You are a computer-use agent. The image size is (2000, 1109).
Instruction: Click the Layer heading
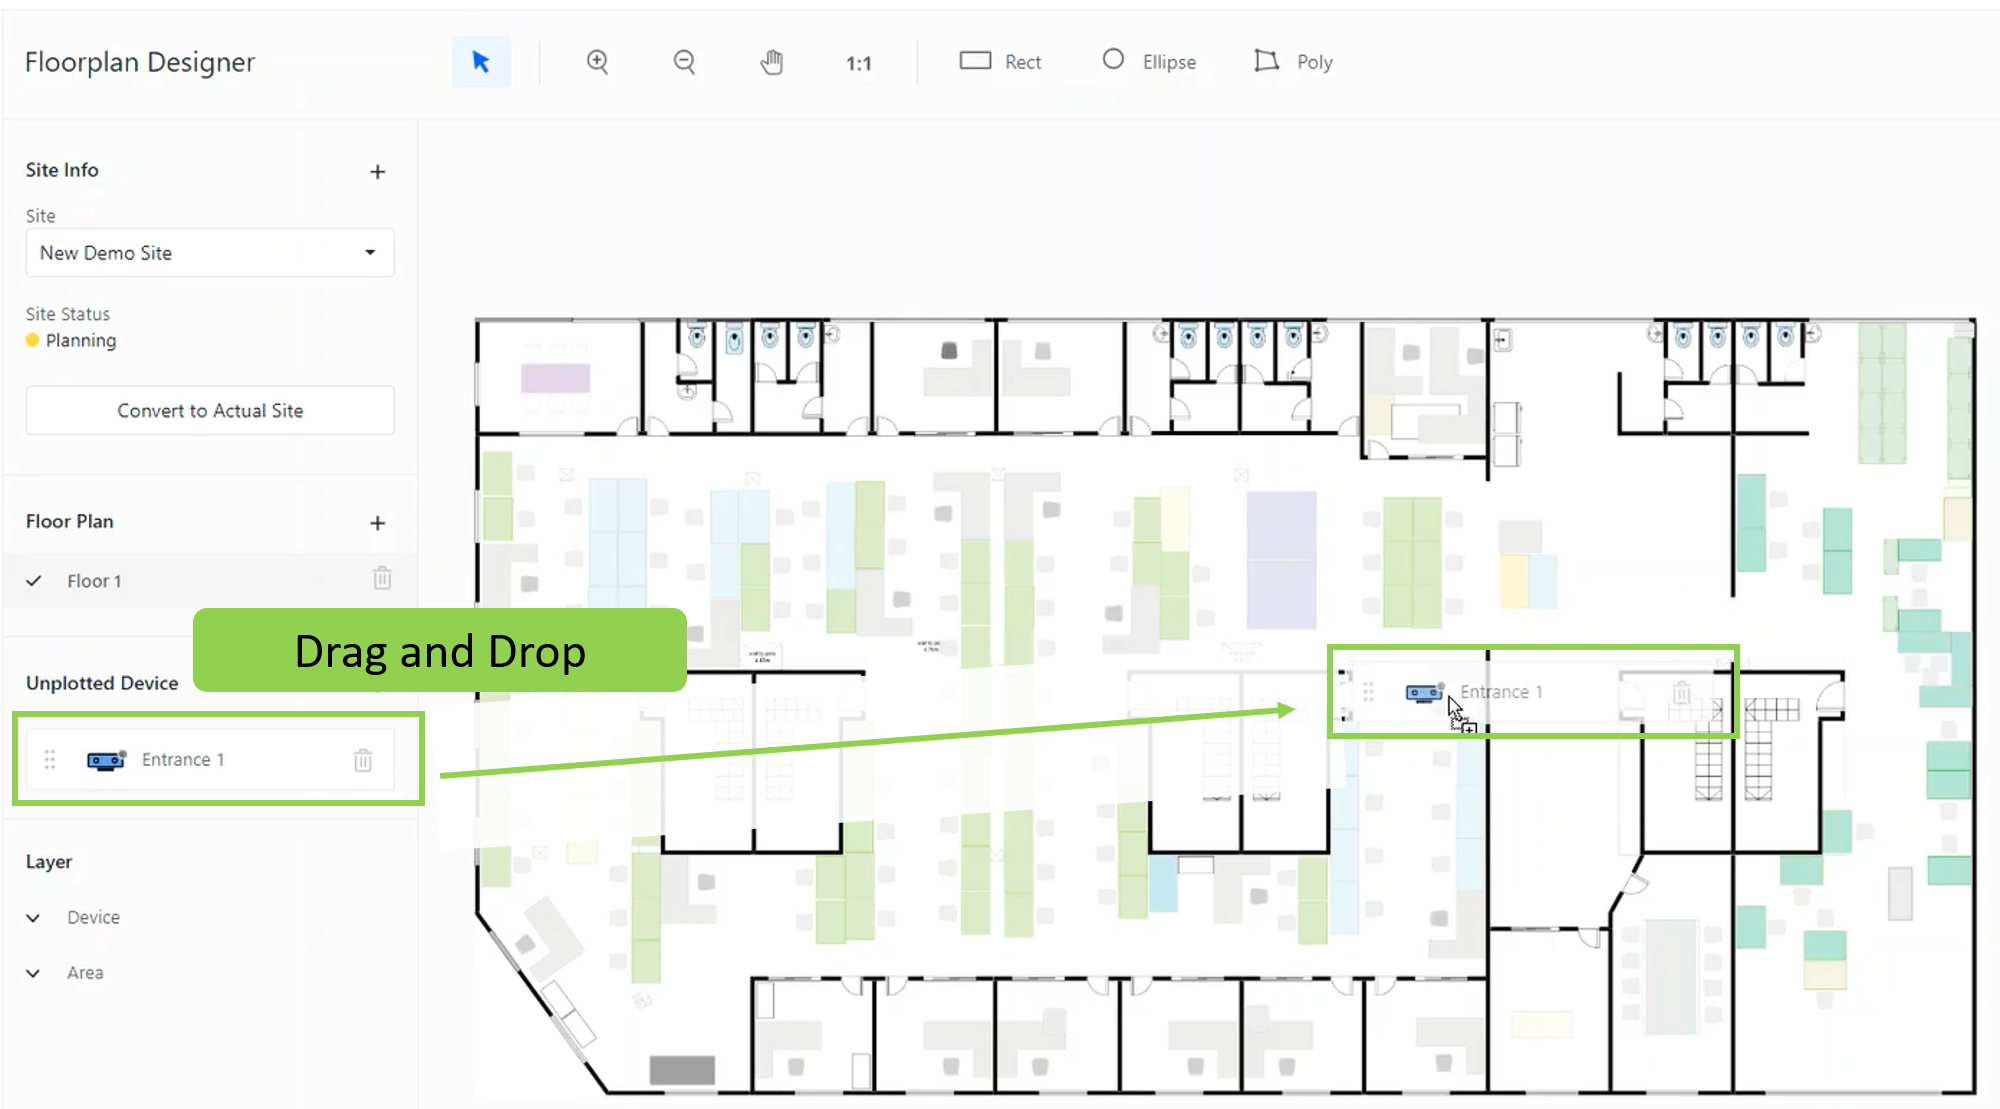click(49, 862)
